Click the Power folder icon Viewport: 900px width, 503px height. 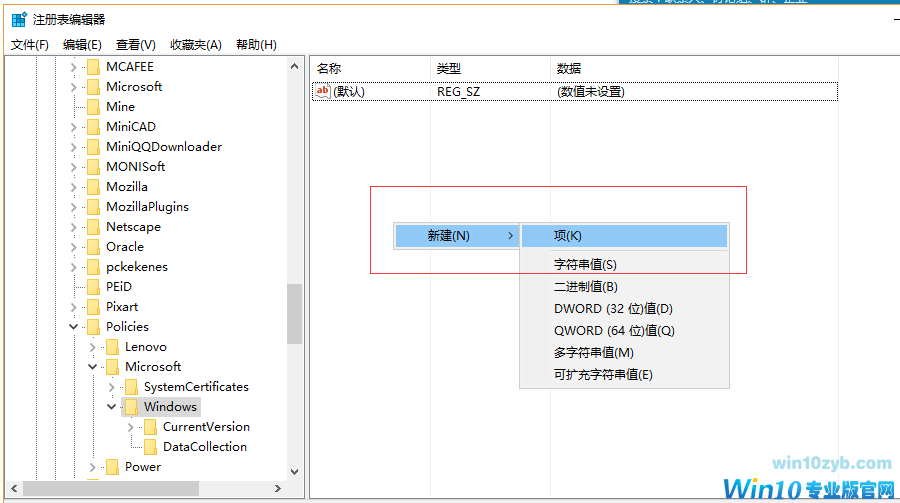point(112,467)
